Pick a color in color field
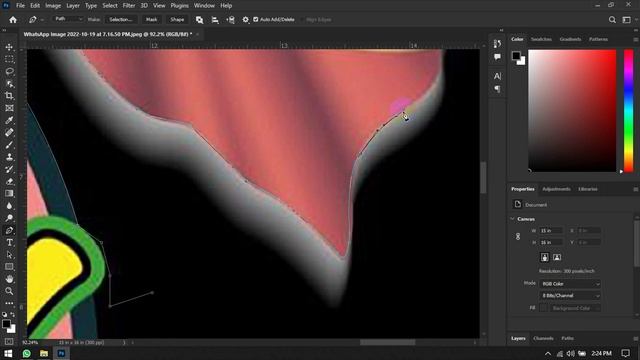The width and height of the screenshot is (640, 360). pyautogui.click(x=572, y=111)
